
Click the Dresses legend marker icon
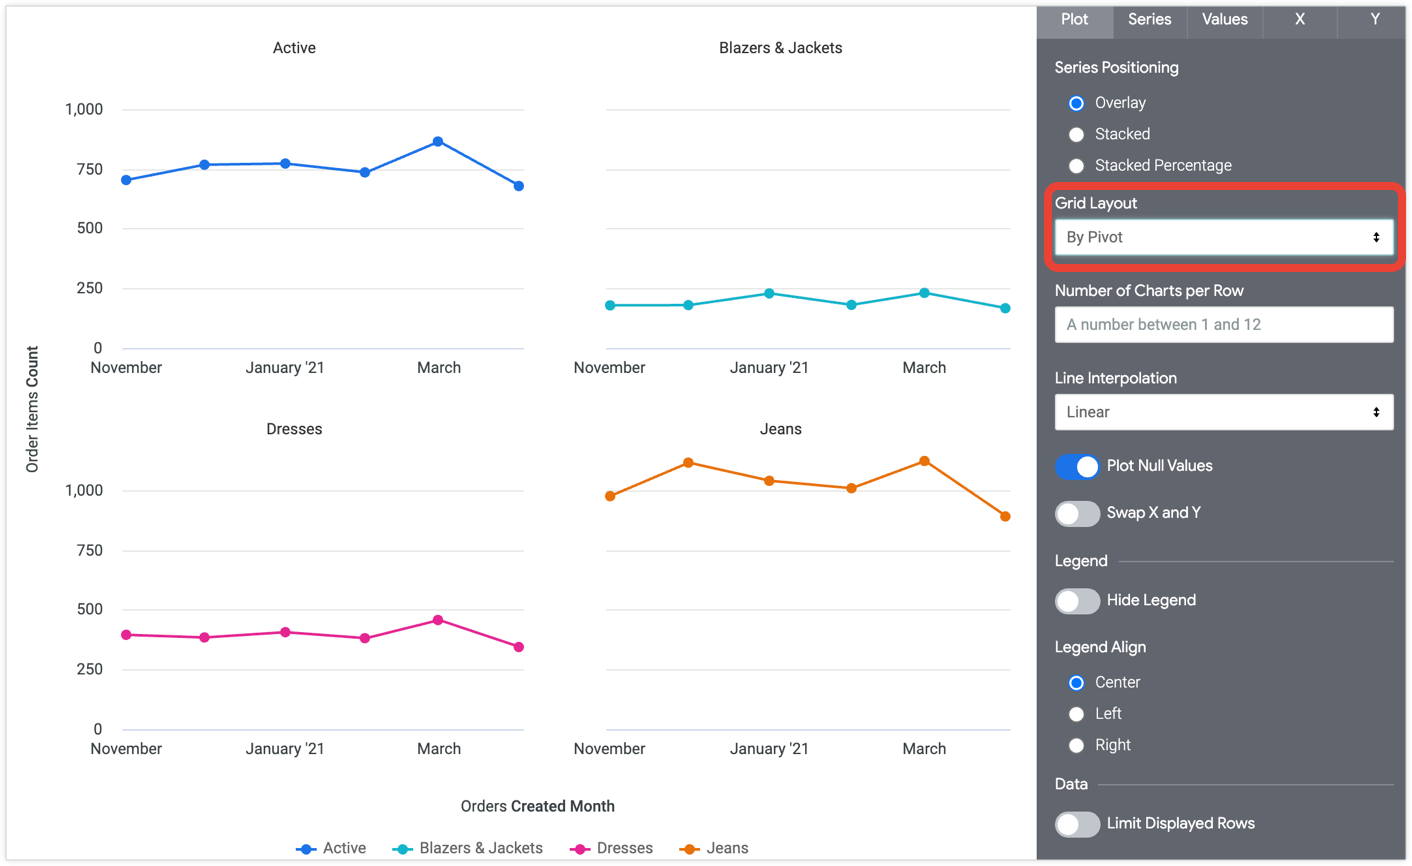point(580,849)
